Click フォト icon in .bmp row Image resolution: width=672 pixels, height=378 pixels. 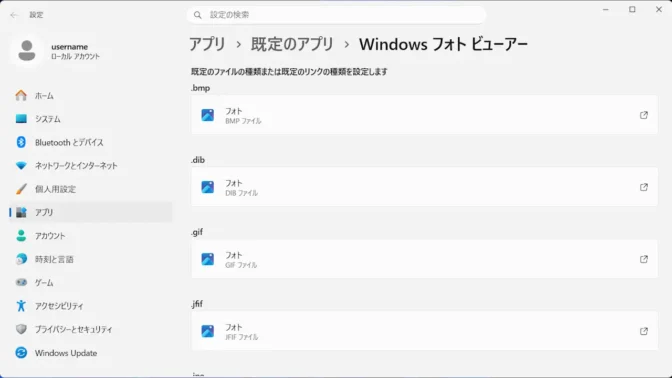[x=208, y=115]
